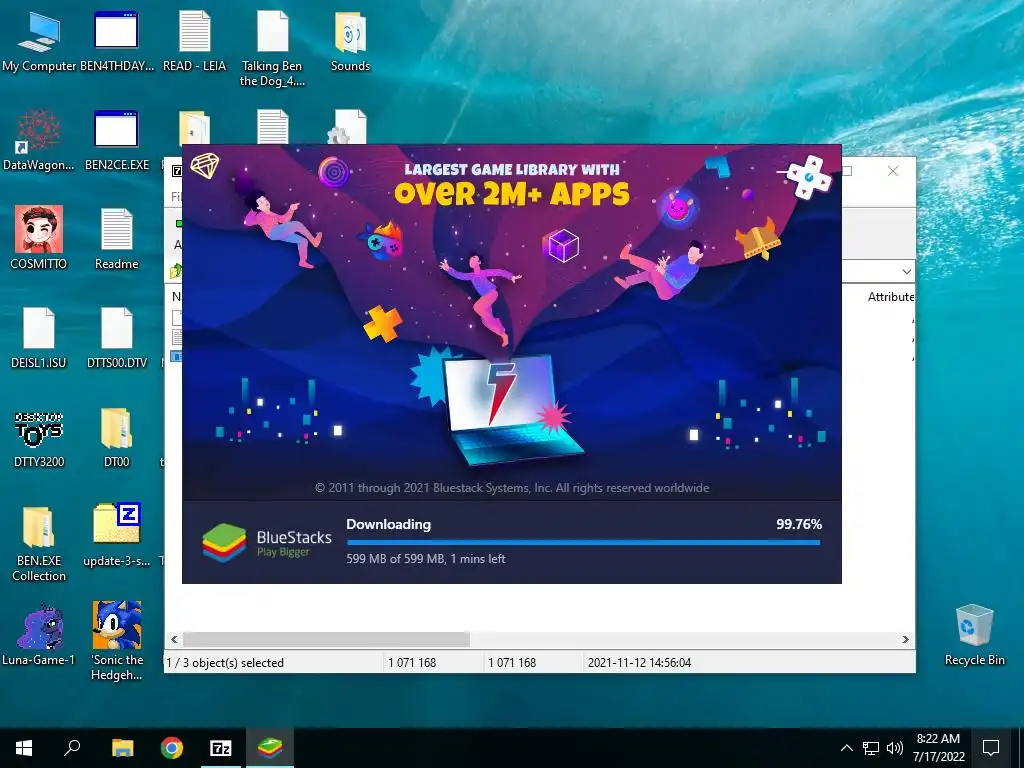Select the Desktop Toys DTTY3200 icon
The image size is (1024, 768).
pyautogui.click(x=39, y=440)
